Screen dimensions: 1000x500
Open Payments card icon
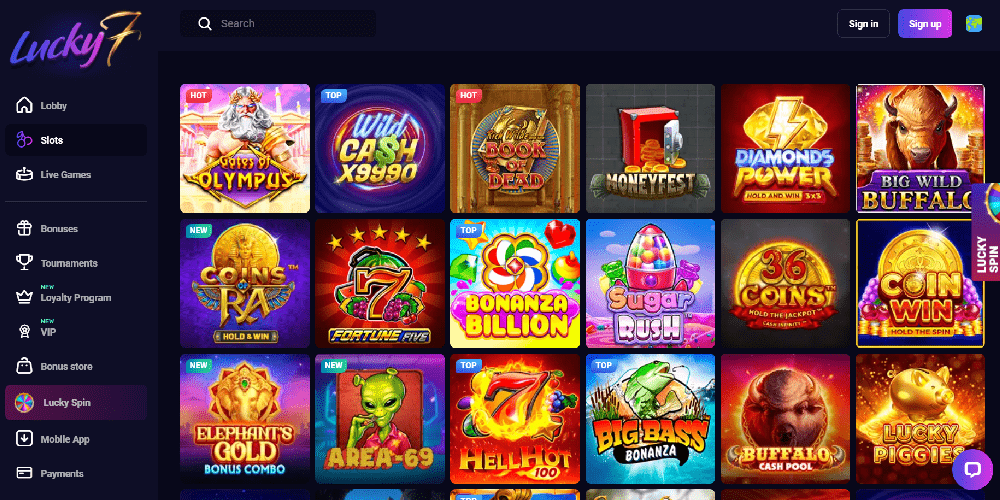(24, 473)
